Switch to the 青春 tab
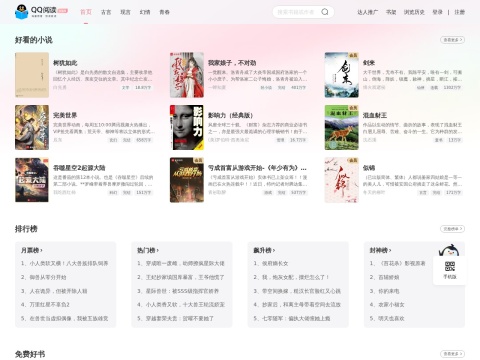This screenshot has height=360, width=480. [x=165, y=12]
